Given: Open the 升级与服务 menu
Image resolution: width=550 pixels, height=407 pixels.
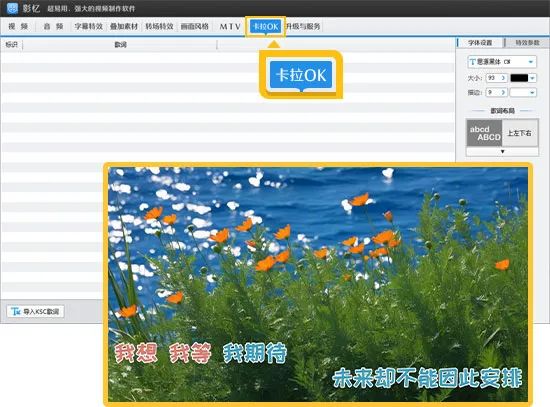Looking at the screenshot, I should [303, 26].
